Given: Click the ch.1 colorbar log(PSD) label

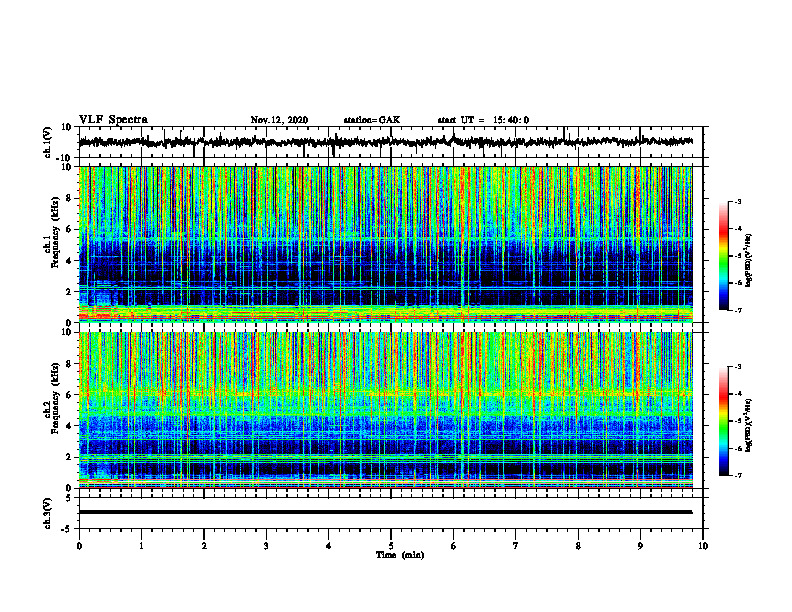Looking at the screenshot, I should [749, 260].
